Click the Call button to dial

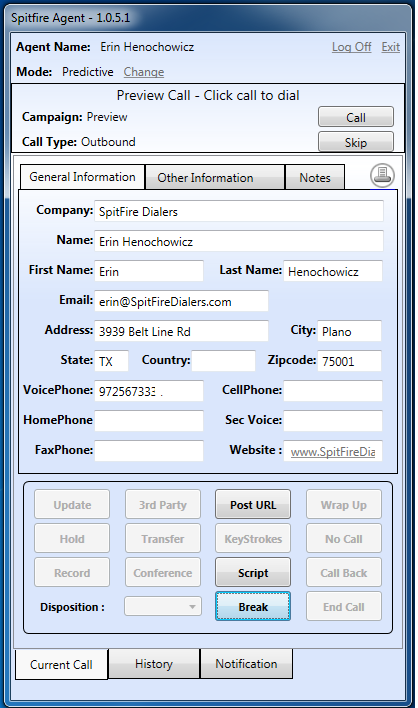356,117
